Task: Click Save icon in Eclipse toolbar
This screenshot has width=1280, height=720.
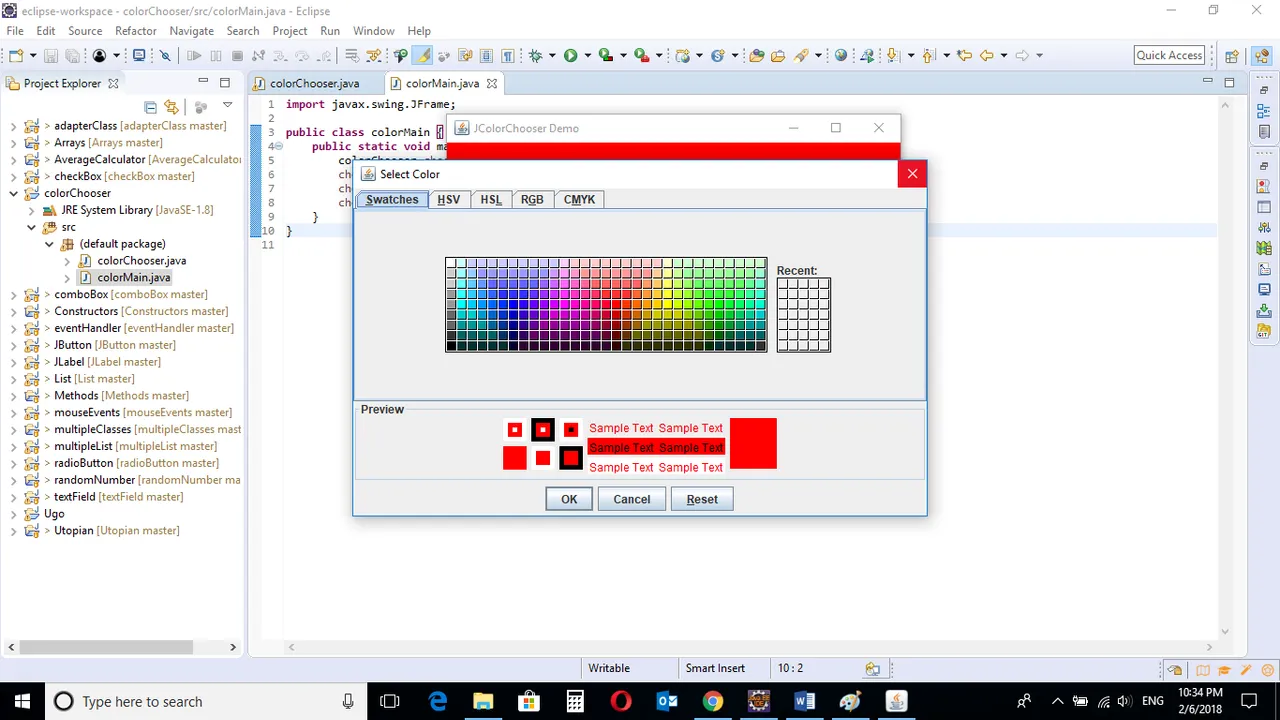Action: (x=52, y=56)
